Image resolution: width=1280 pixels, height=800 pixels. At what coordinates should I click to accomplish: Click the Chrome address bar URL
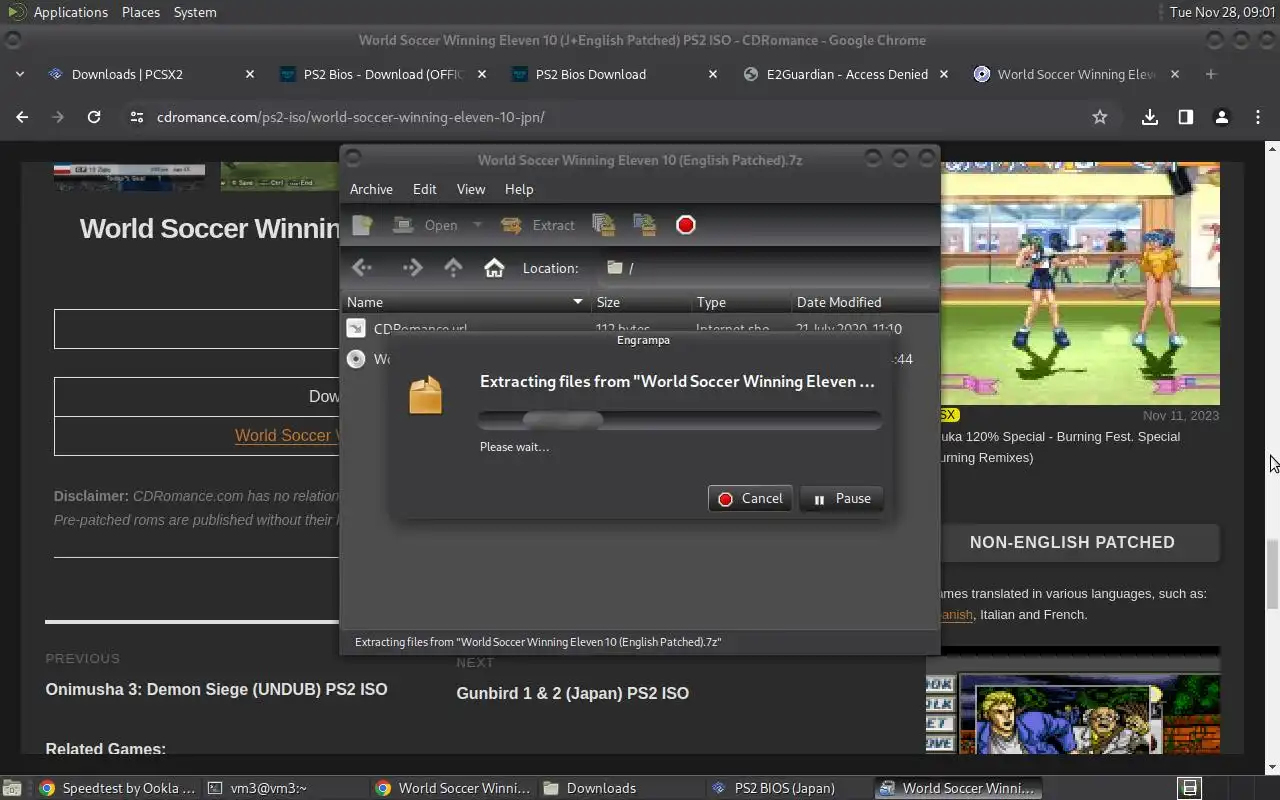(351, 117)
